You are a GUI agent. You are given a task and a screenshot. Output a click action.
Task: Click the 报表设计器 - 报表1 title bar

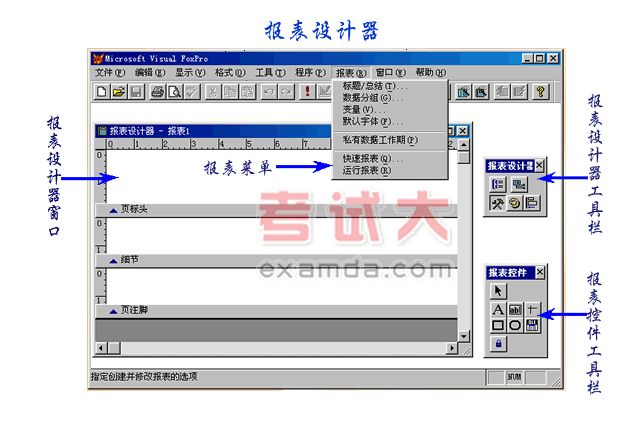[213, 131]
